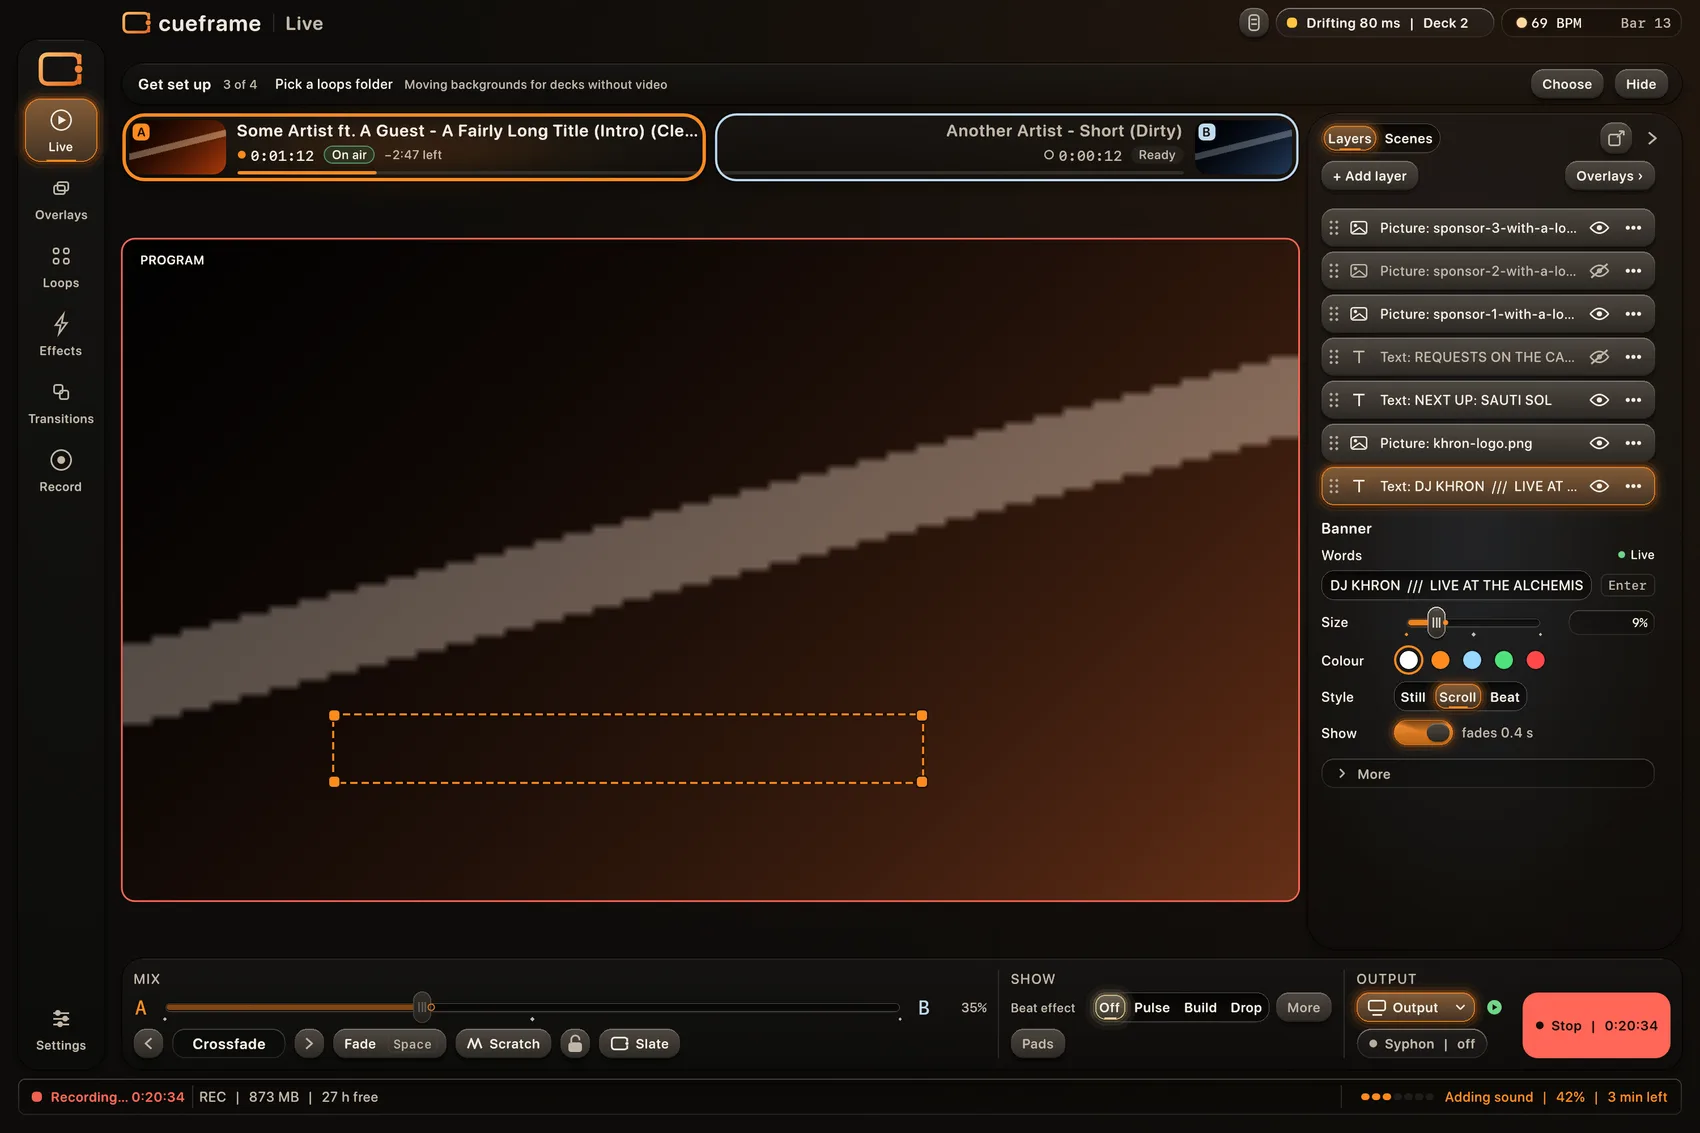Hide the sponsor-3 picture layer
The height and width of the screenshot is (1133, 1700).
[x=1599, y=228]
